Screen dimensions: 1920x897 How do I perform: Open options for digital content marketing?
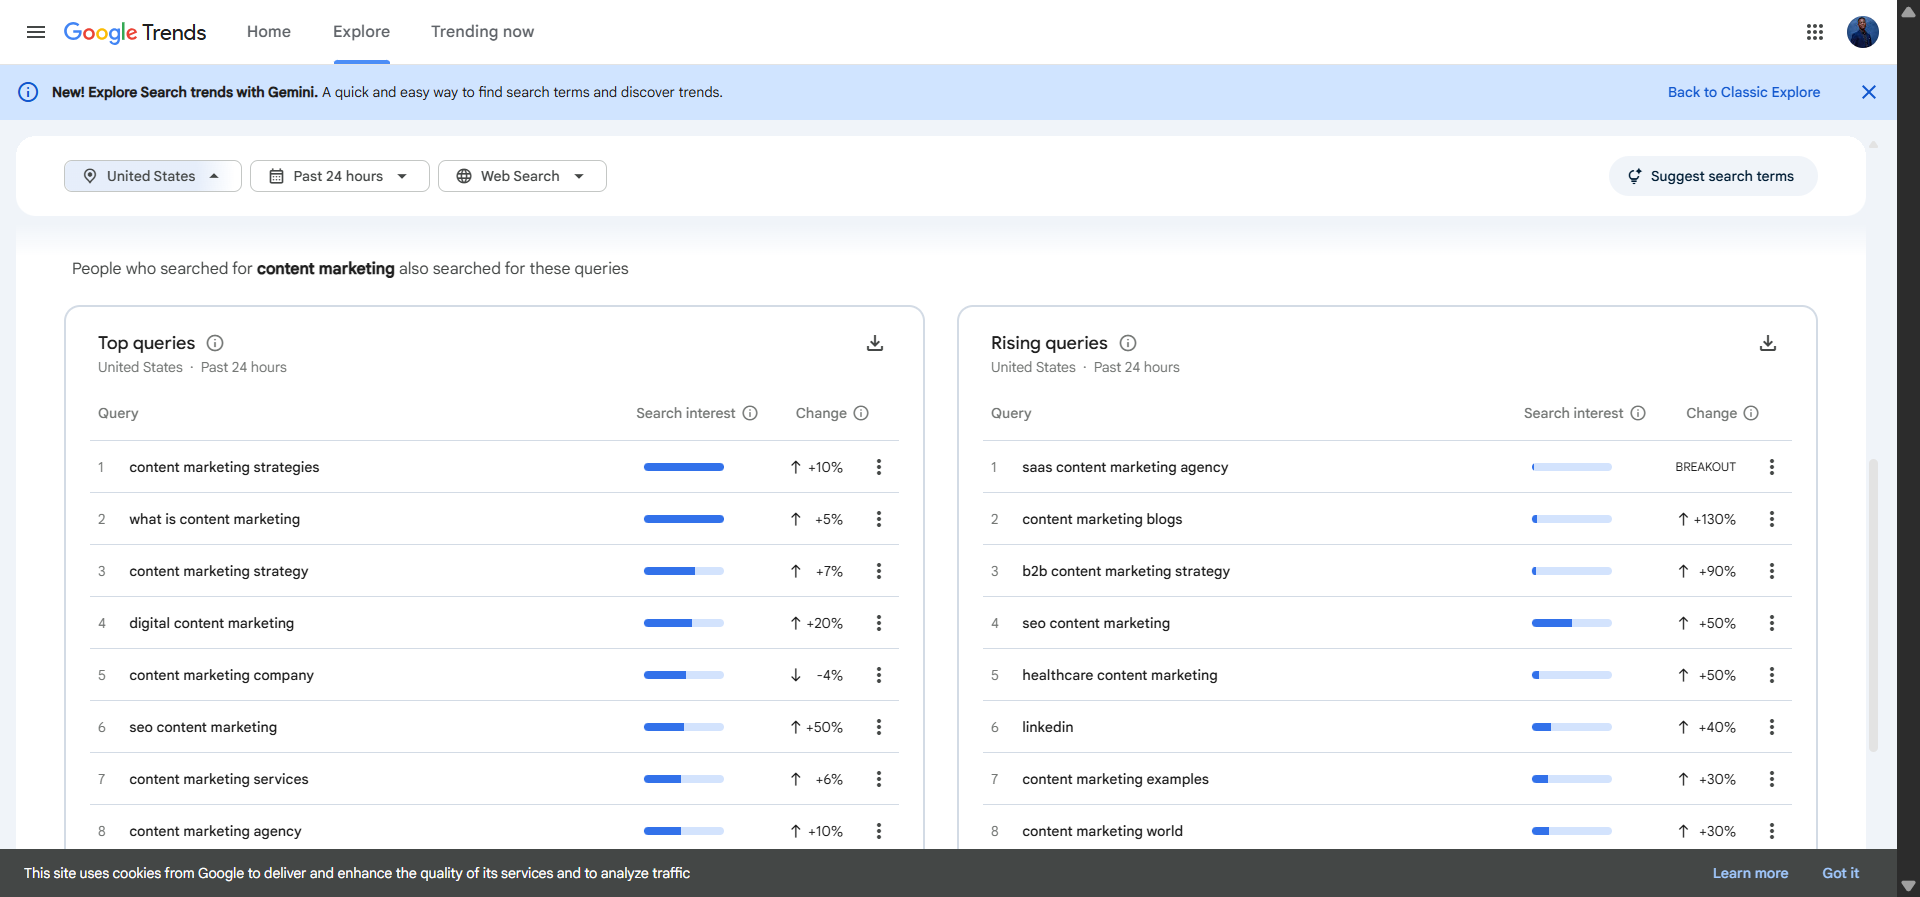point(879,623)
